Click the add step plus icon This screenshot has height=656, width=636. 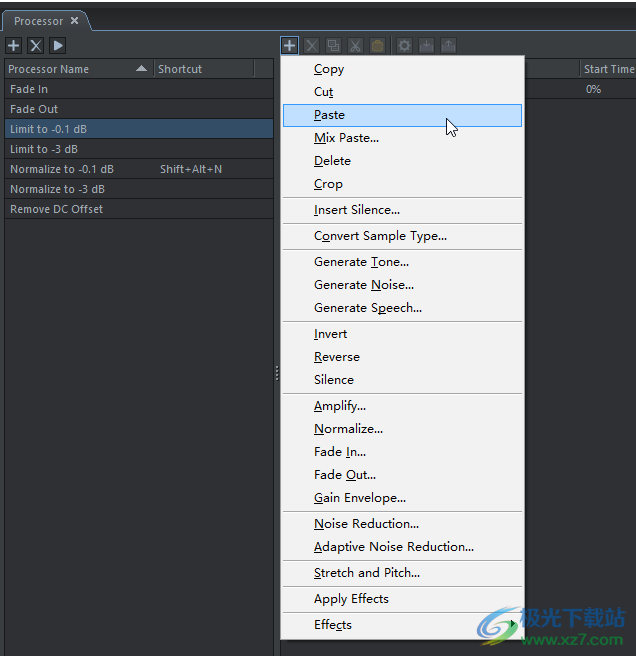coord(290,45)
